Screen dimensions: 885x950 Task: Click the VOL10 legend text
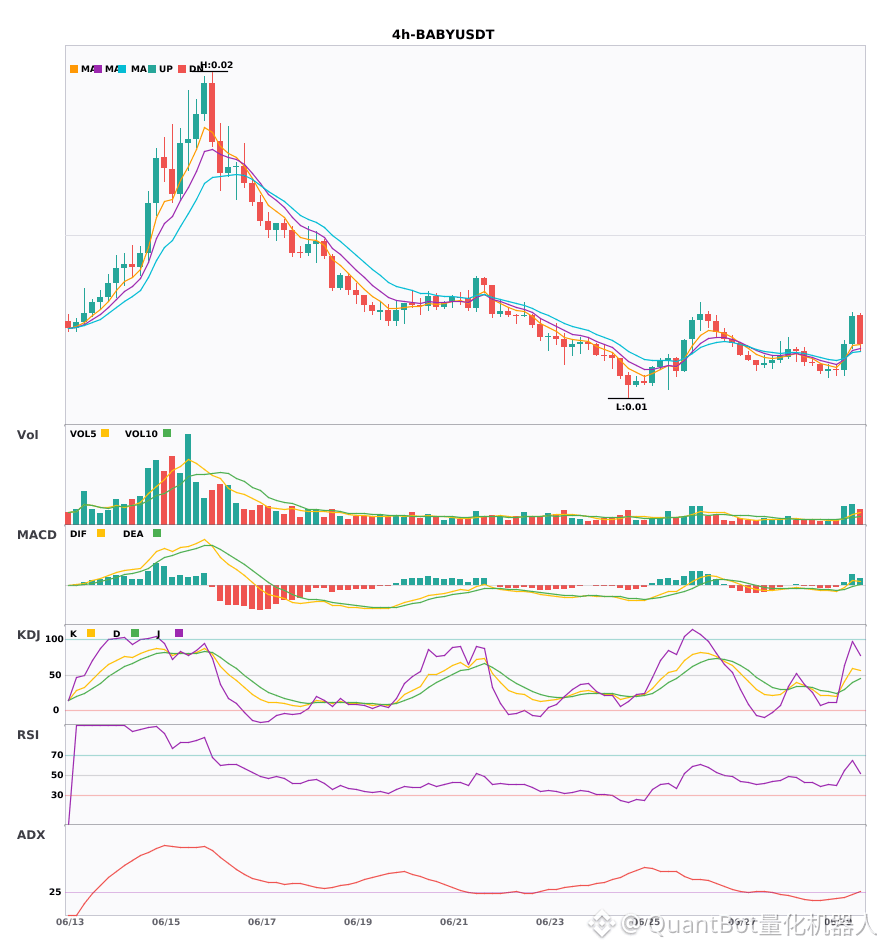point(141,434)
